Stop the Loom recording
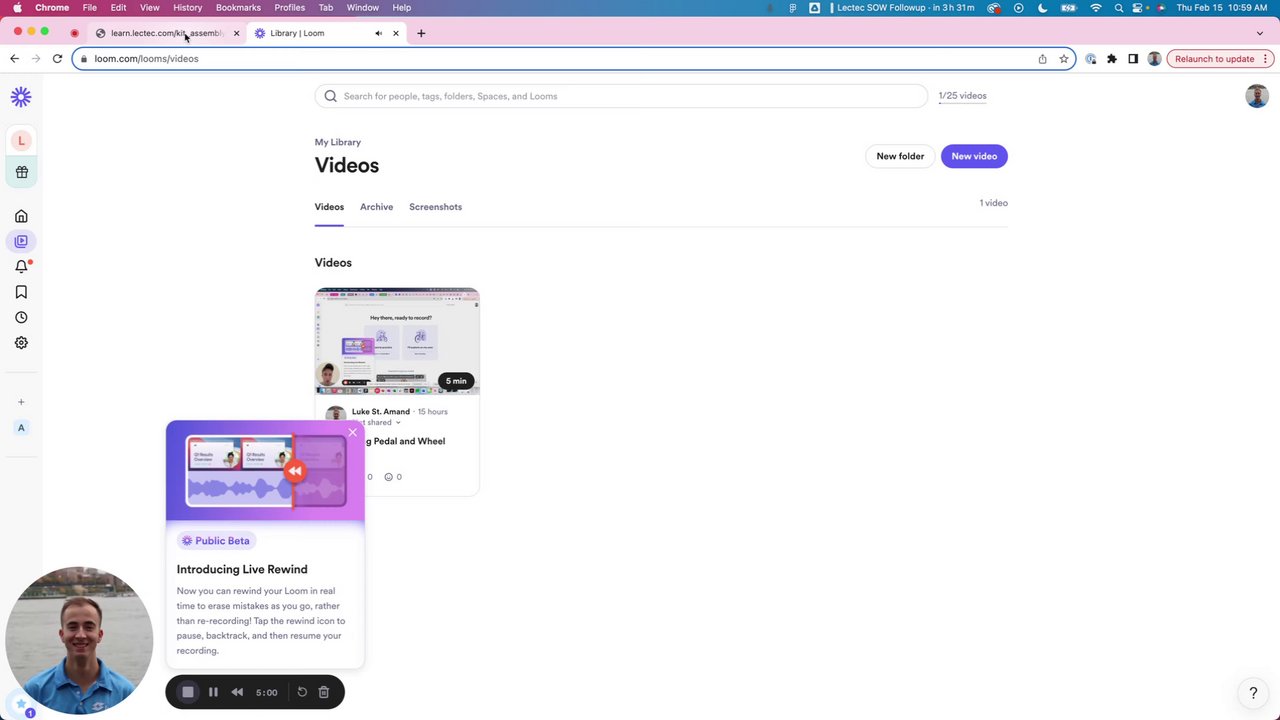This screenshot has height=720, width=1280. pos(188,692)
